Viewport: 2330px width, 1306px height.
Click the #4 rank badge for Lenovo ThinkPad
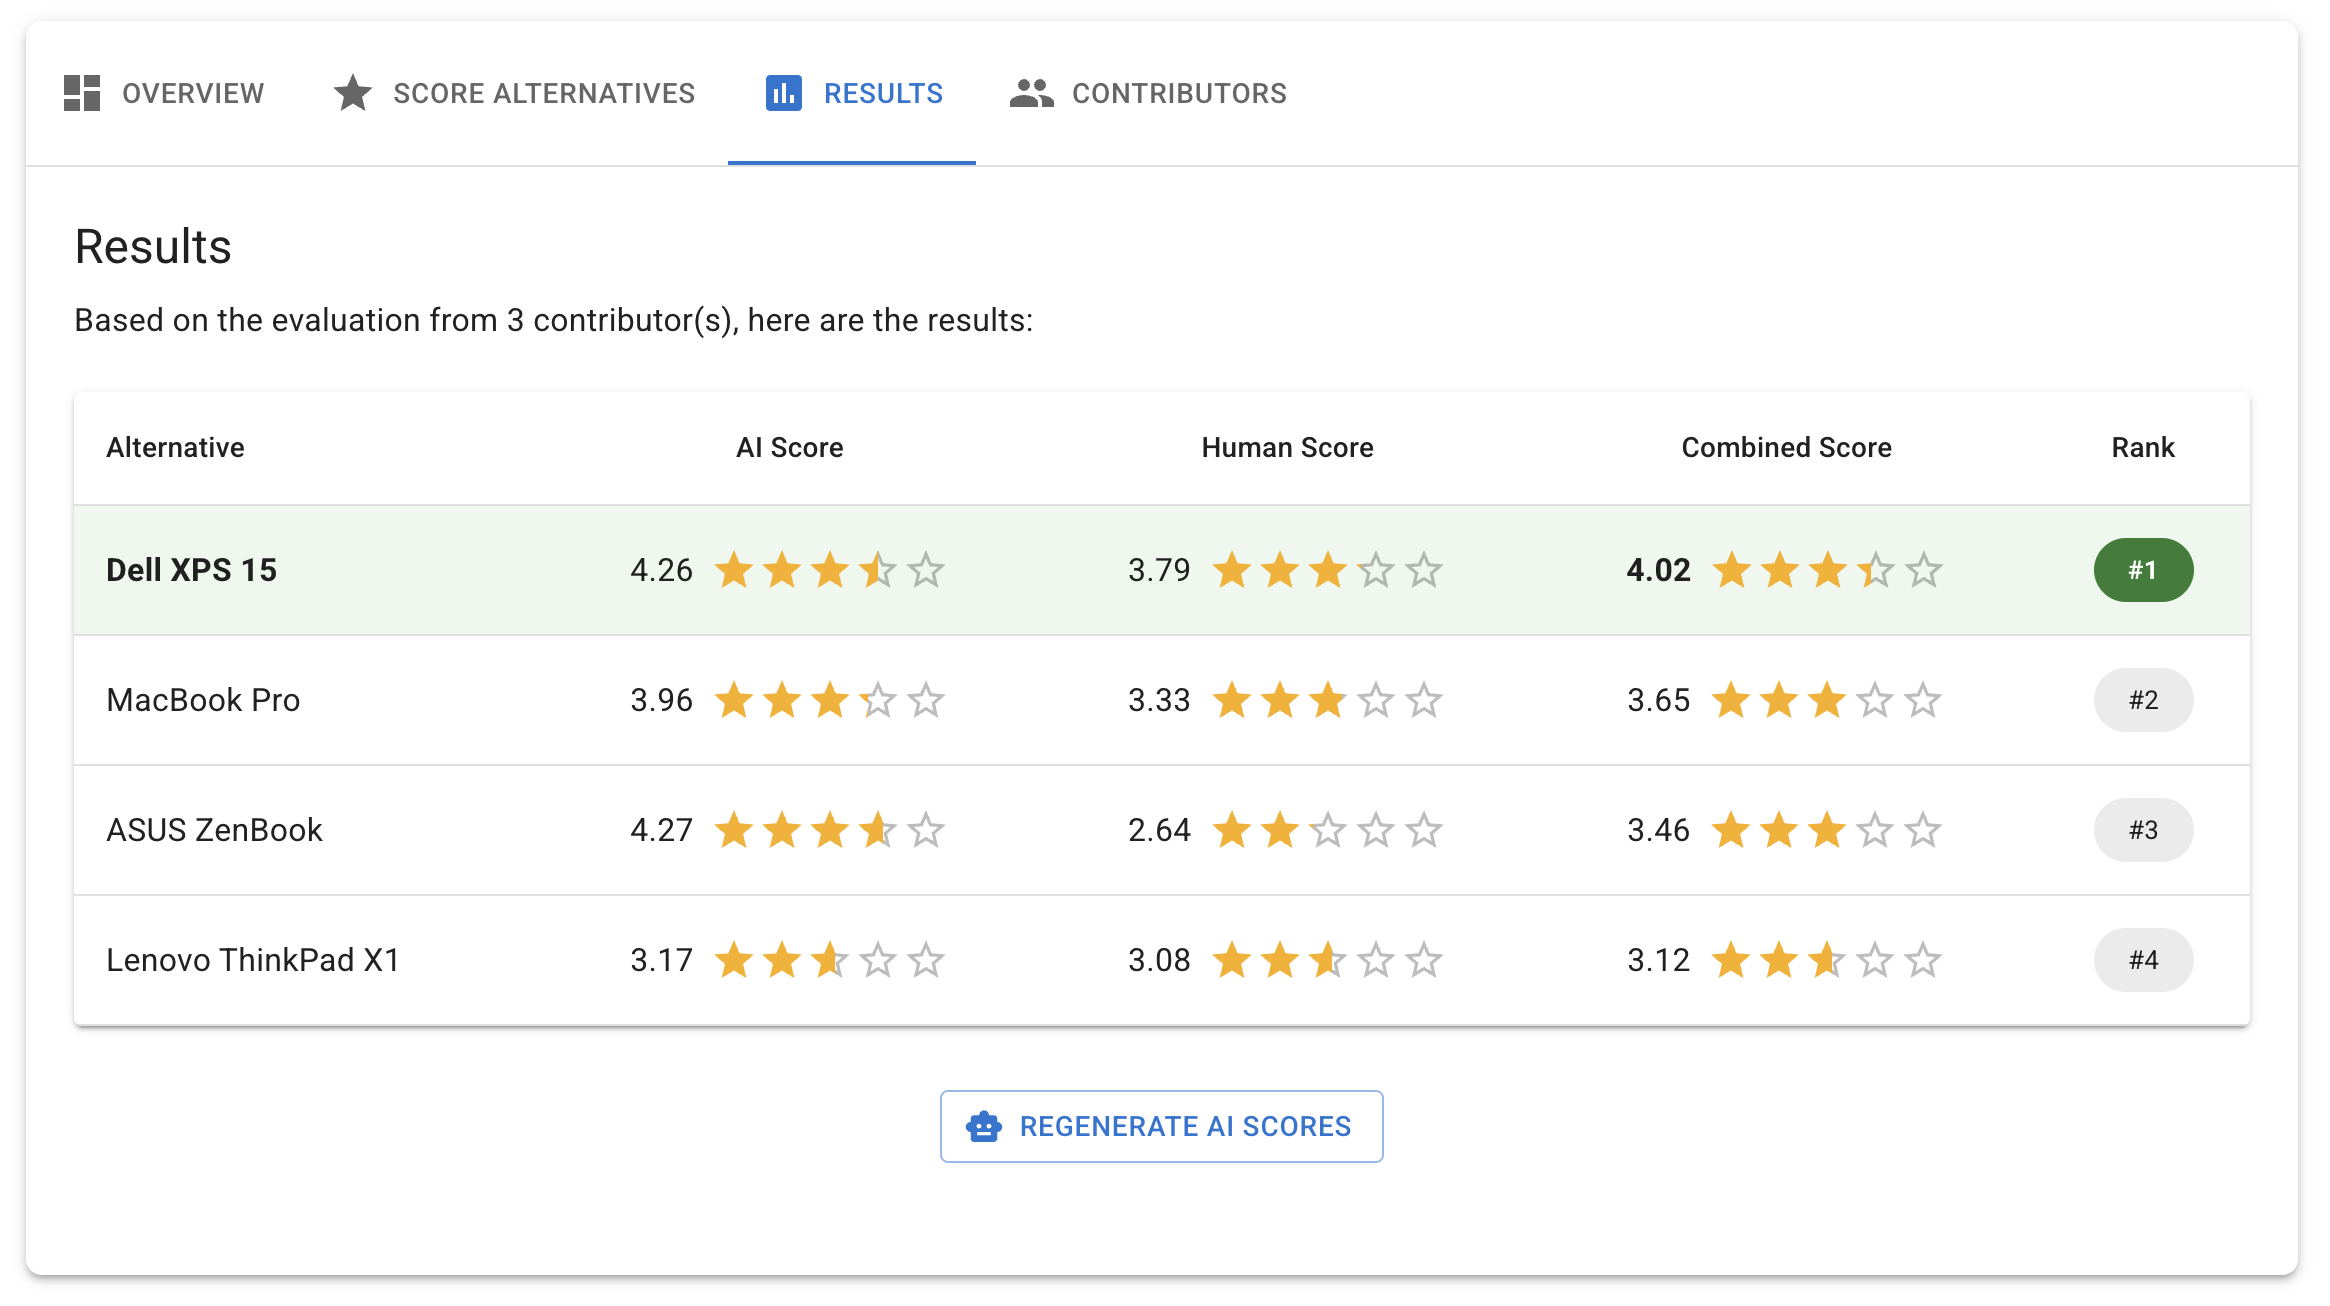(2143, 960)
